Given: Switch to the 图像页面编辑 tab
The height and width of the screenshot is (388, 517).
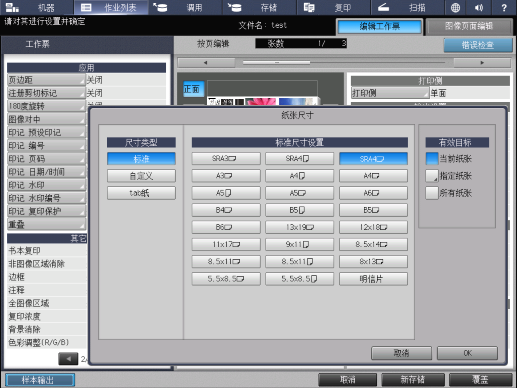Looking at the screenshot, I should pos(469,26).
